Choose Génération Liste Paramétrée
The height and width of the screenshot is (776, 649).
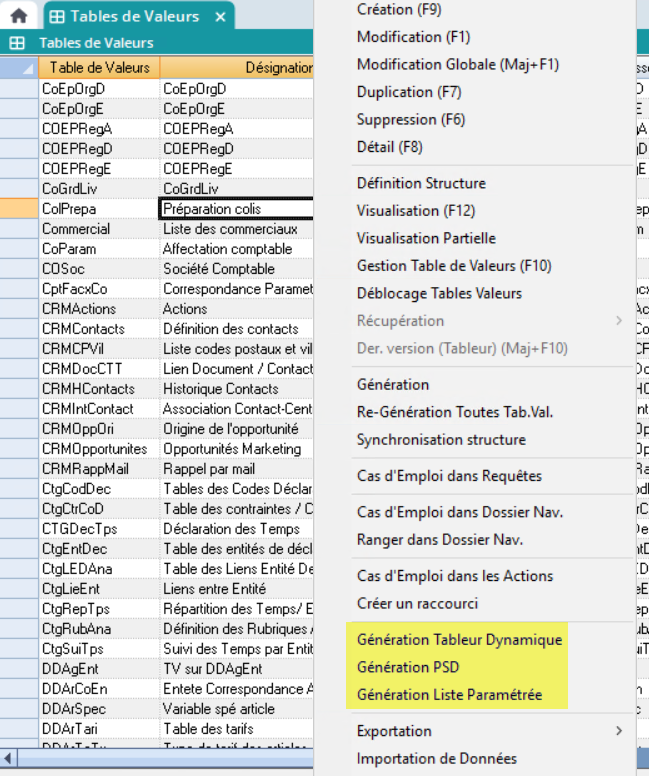(449, 694)
